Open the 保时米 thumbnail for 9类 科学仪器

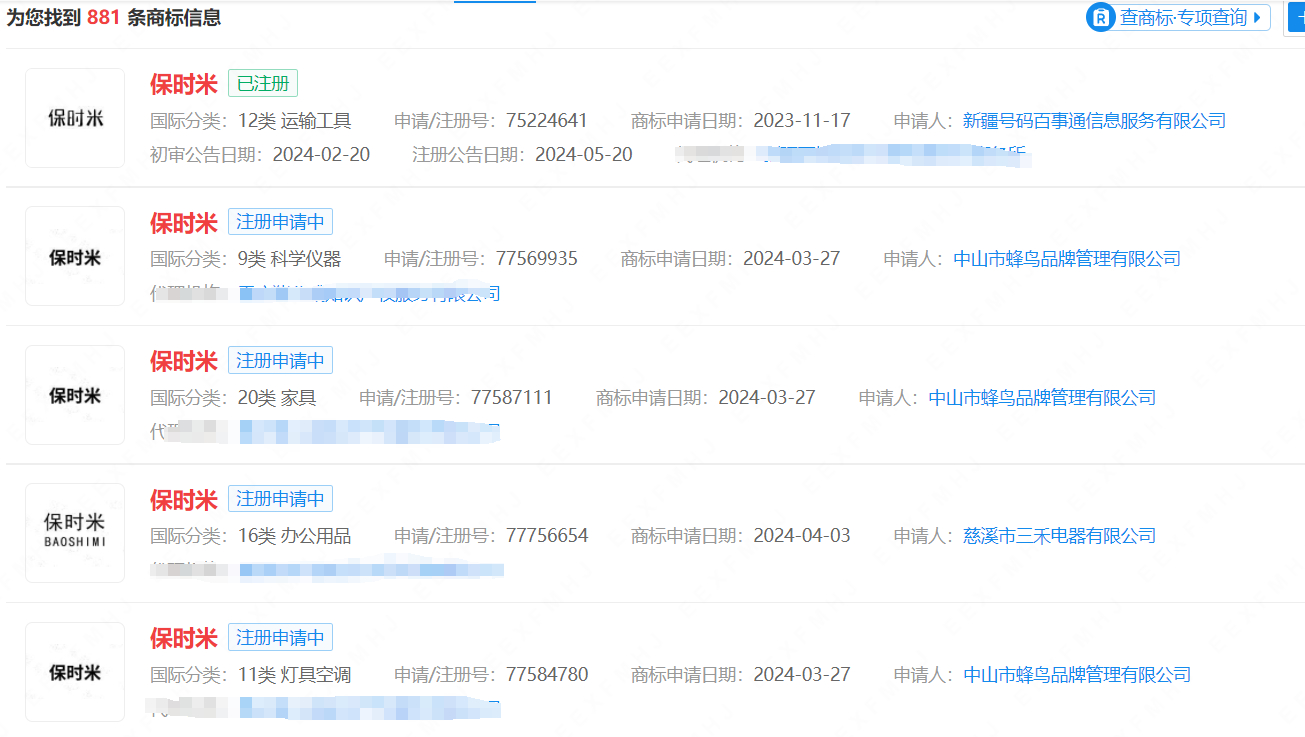coord(75,257)
